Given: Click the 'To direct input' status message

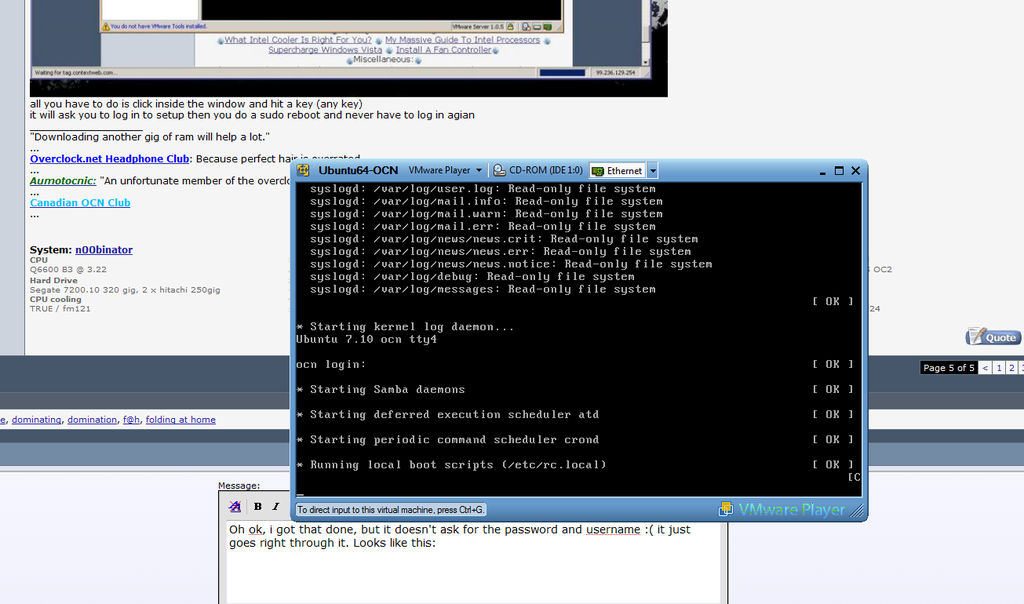Looking at the screenshot, I should pyautogui.click(x=391, y=510).
